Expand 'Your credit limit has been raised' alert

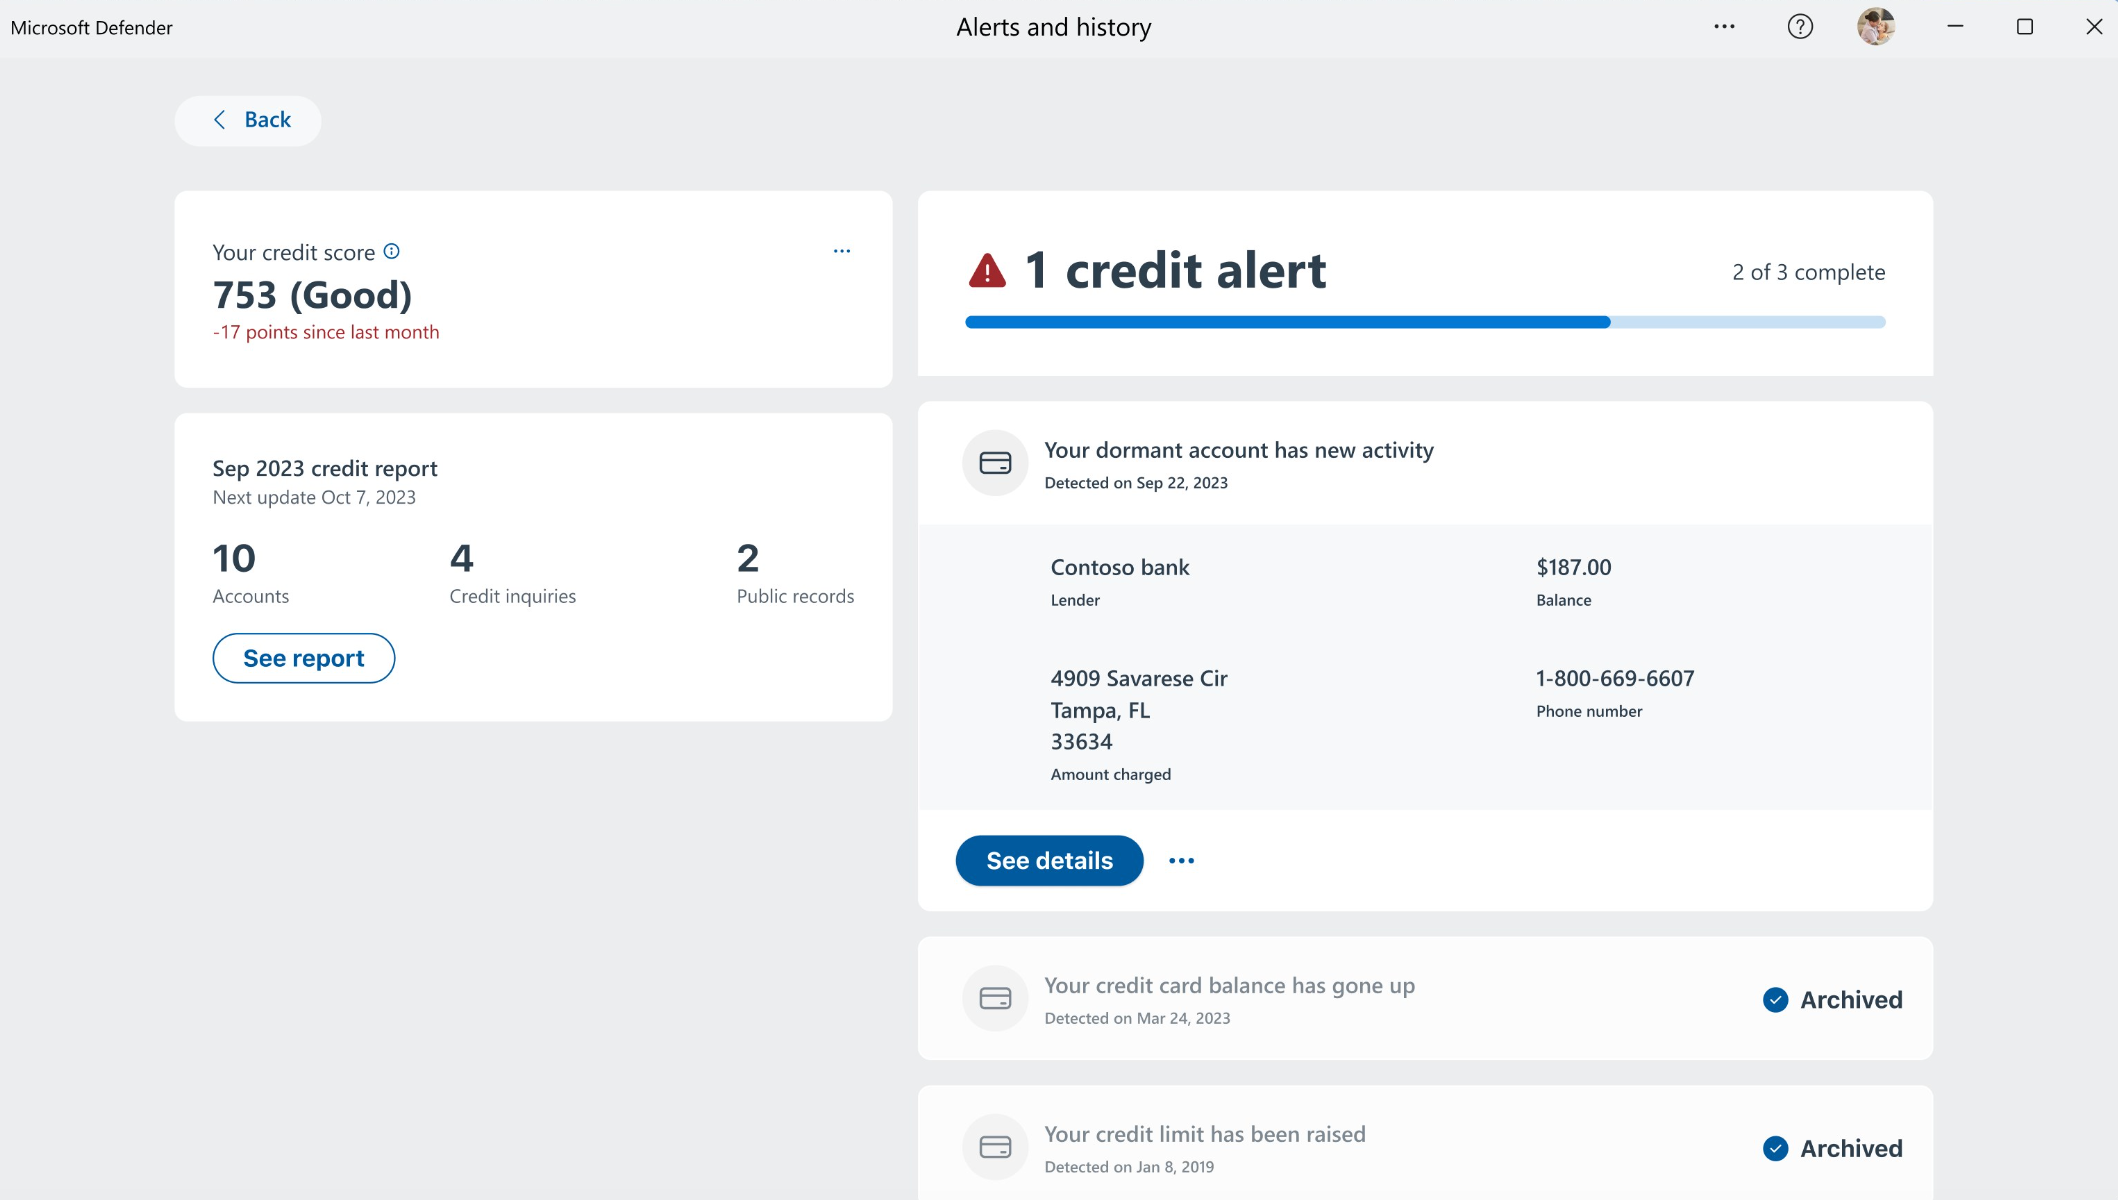point(1425,1145)
